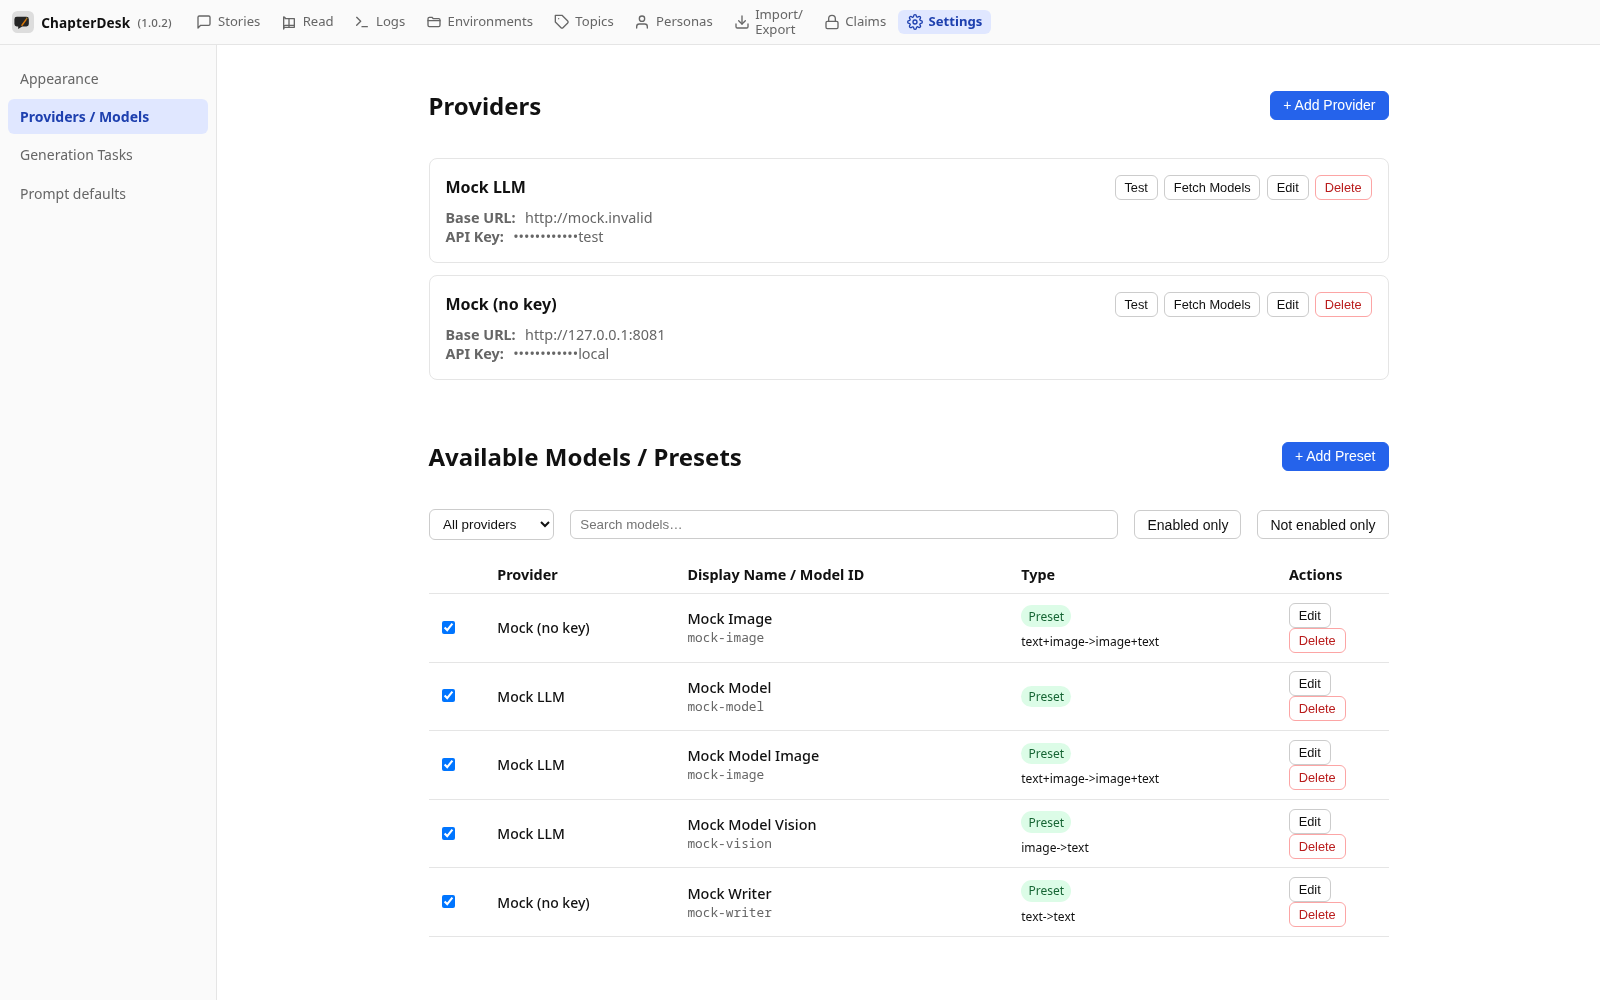Click the Search models input field
Viewport: 1600px width, 1000px height.
click(843, 525)
